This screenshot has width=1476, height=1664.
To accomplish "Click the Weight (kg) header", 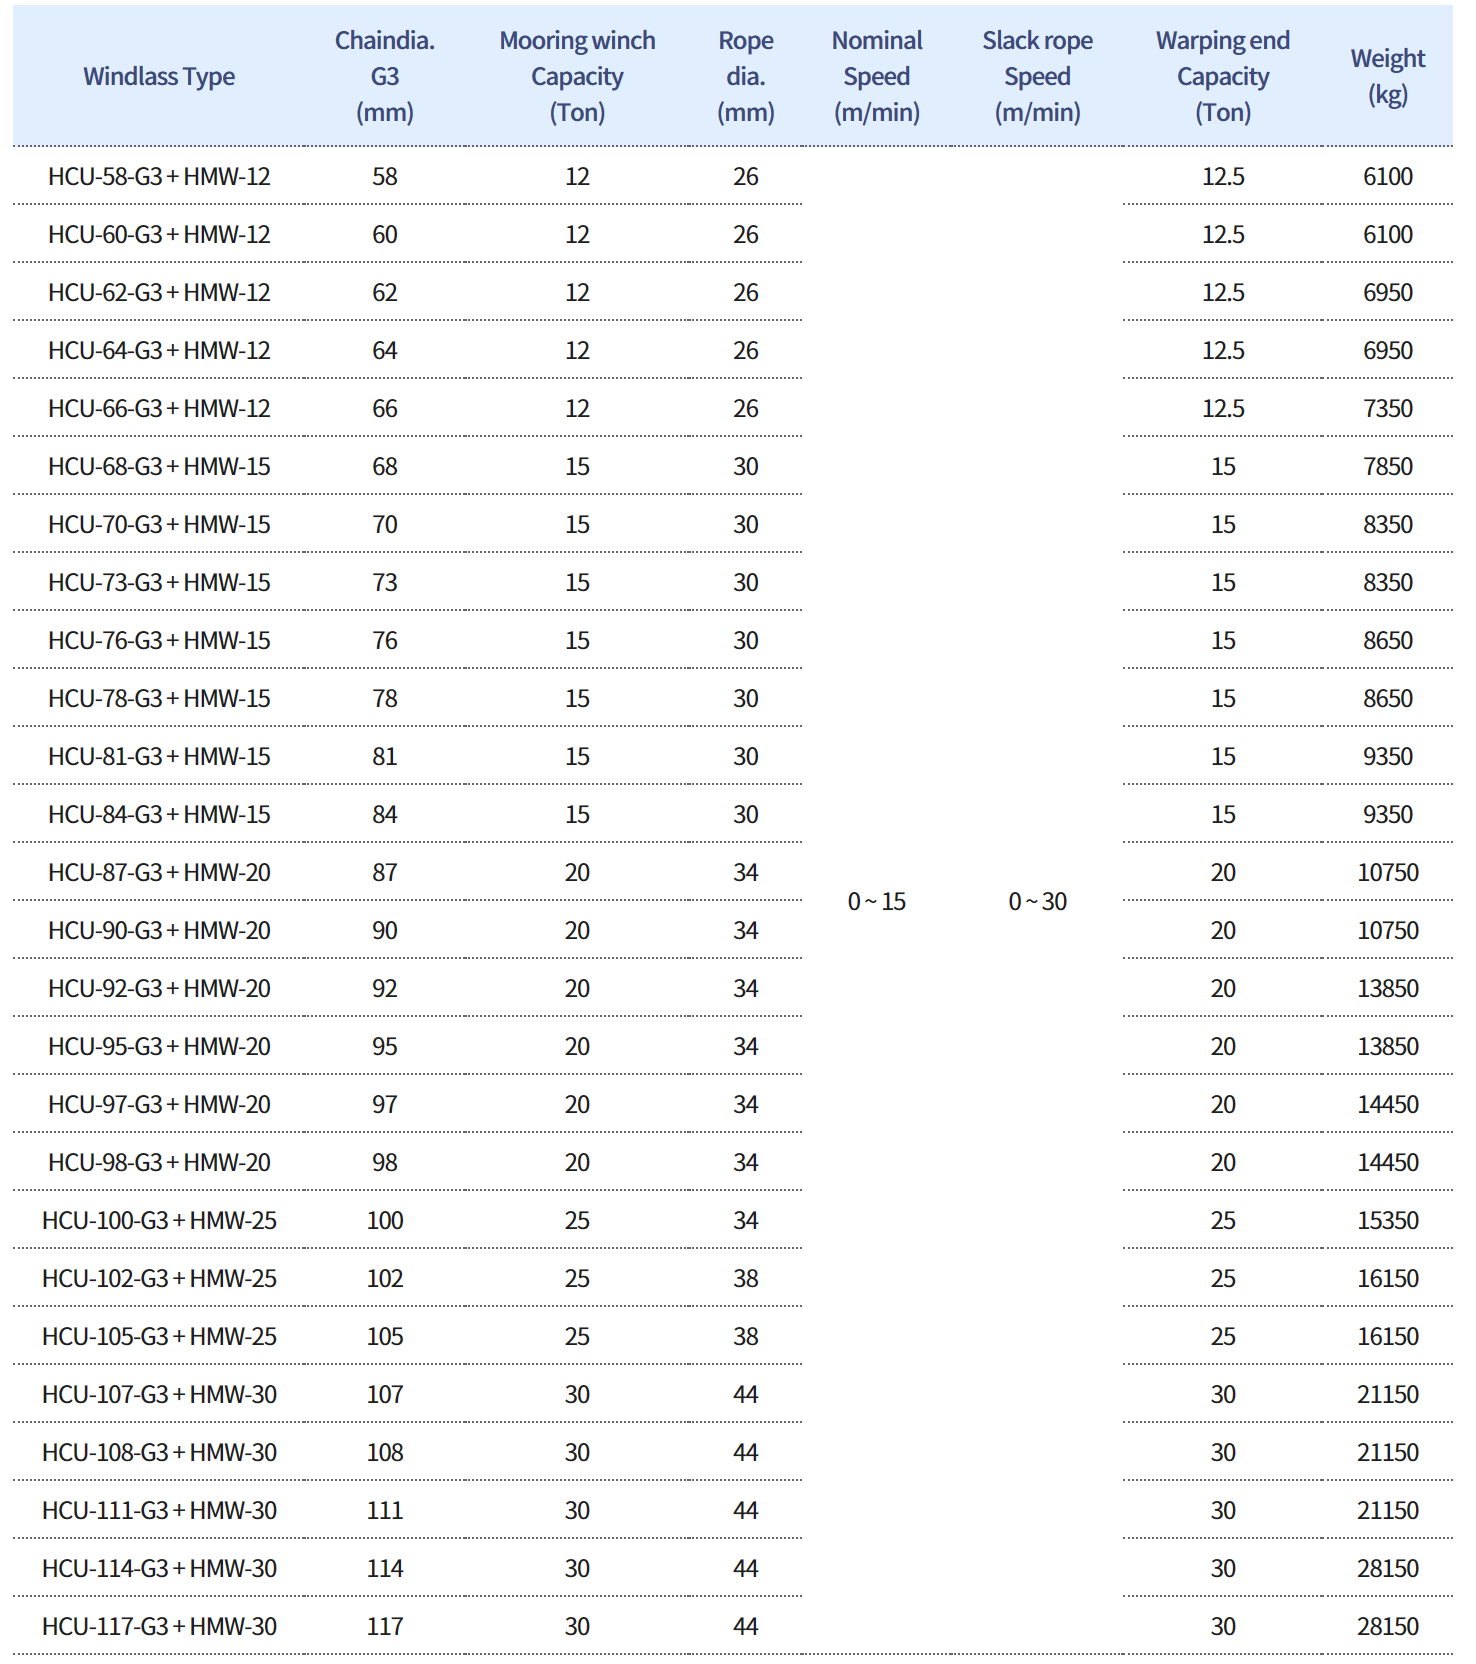I will pos(1388,77).
